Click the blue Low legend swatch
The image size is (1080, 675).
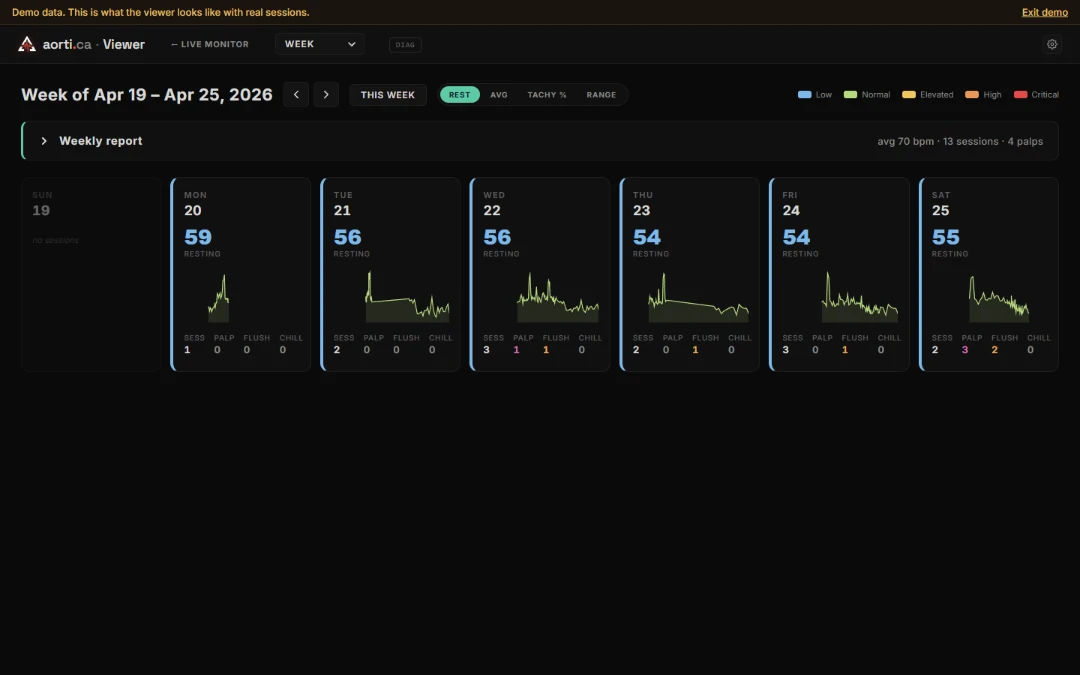(804, 94)
